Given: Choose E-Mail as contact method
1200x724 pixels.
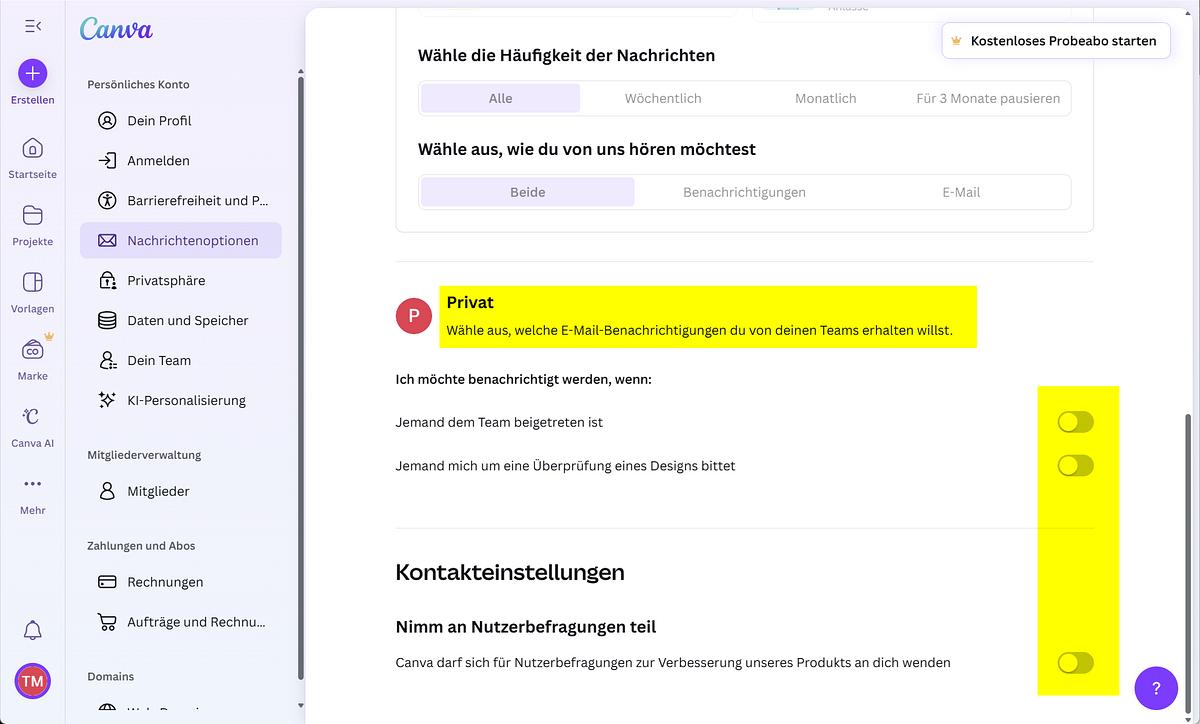Looking at the screenshot, I should click(960, 192).
